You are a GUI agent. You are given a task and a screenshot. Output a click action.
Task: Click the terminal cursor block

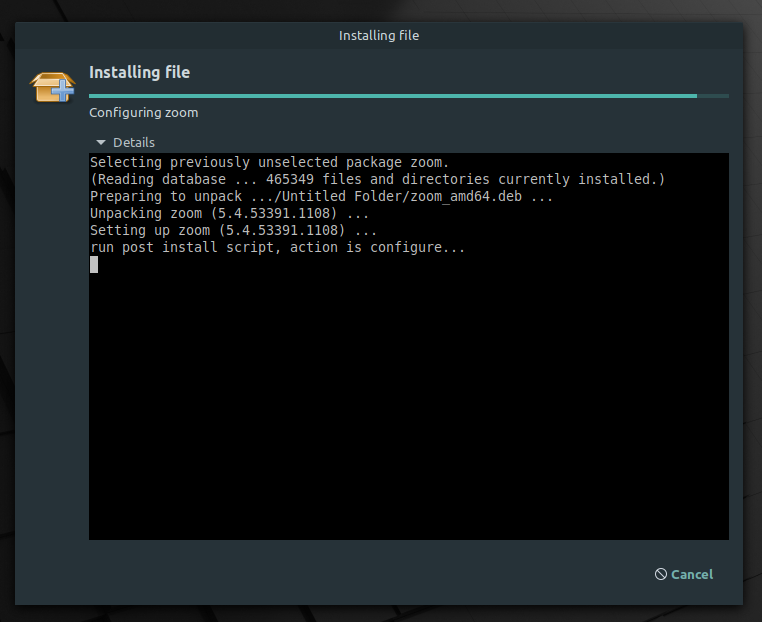click(x=94, y=264)
